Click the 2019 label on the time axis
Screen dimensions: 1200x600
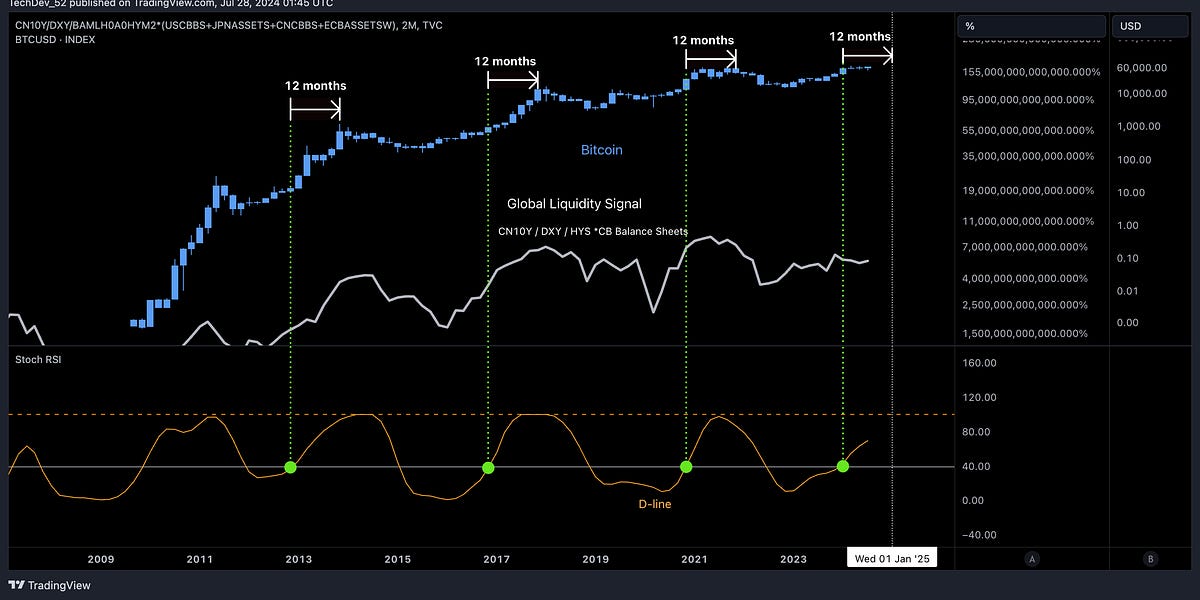596,559
